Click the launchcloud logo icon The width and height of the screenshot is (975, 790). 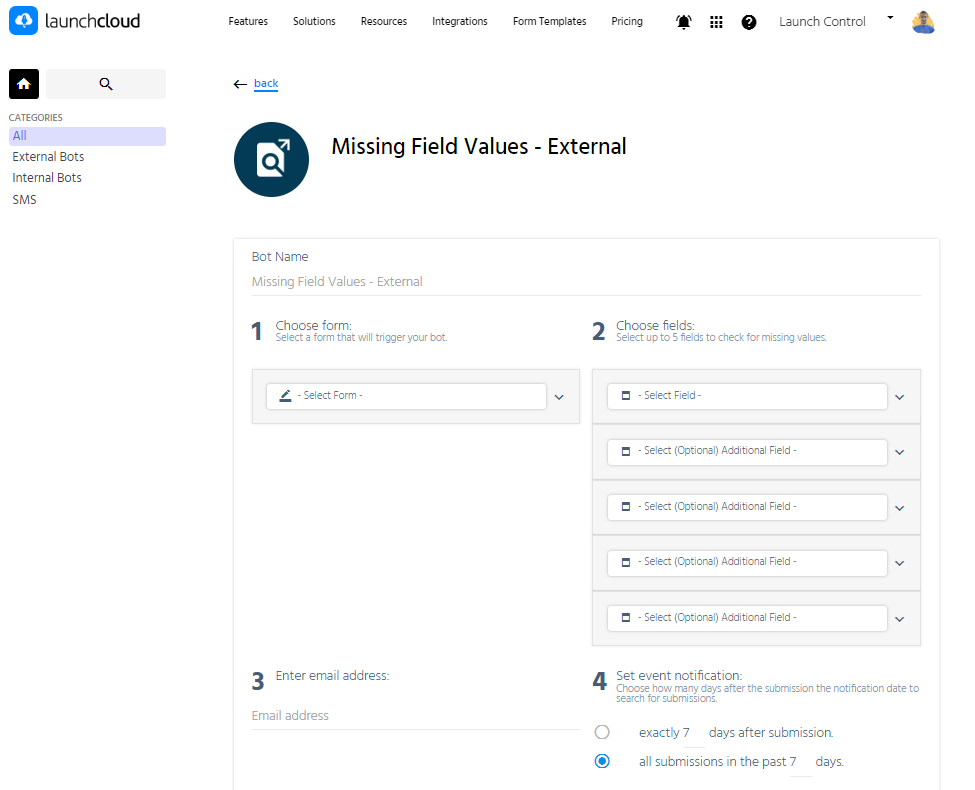(x=24, y=21)
